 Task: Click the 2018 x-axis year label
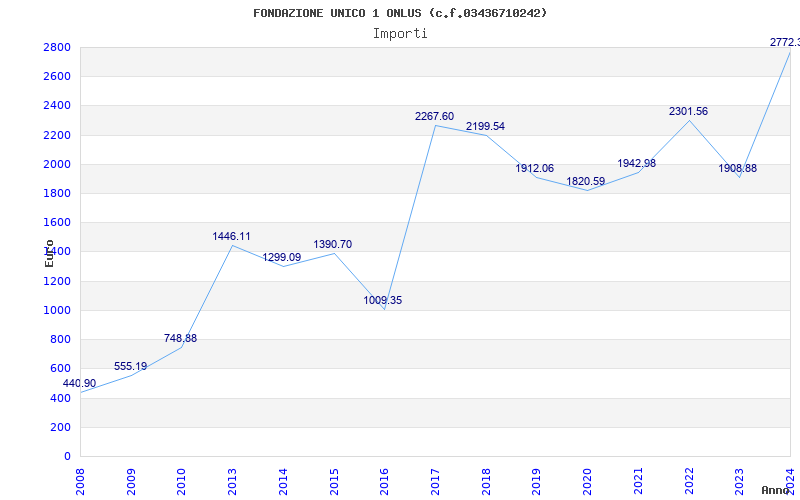(486, 482)
